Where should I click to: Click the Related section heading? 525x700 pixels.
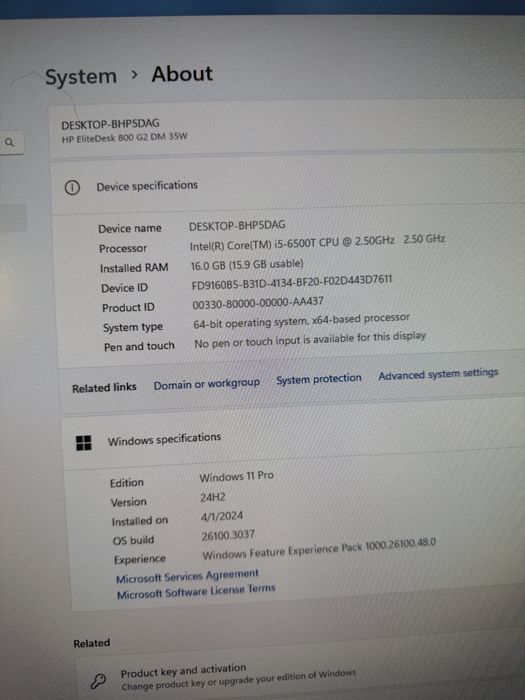click(92, 643)
